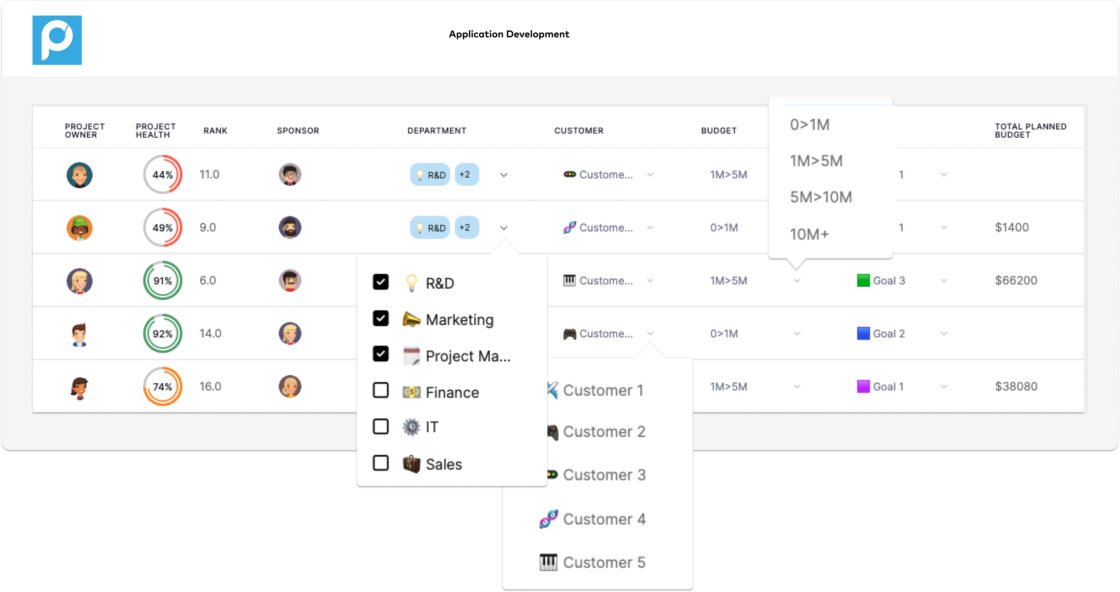Image resolution: width=1120 pixels, height=592 pixels.
Task: Open goal dropdown arrow next to Goal 2
Action: coord(944,333)
